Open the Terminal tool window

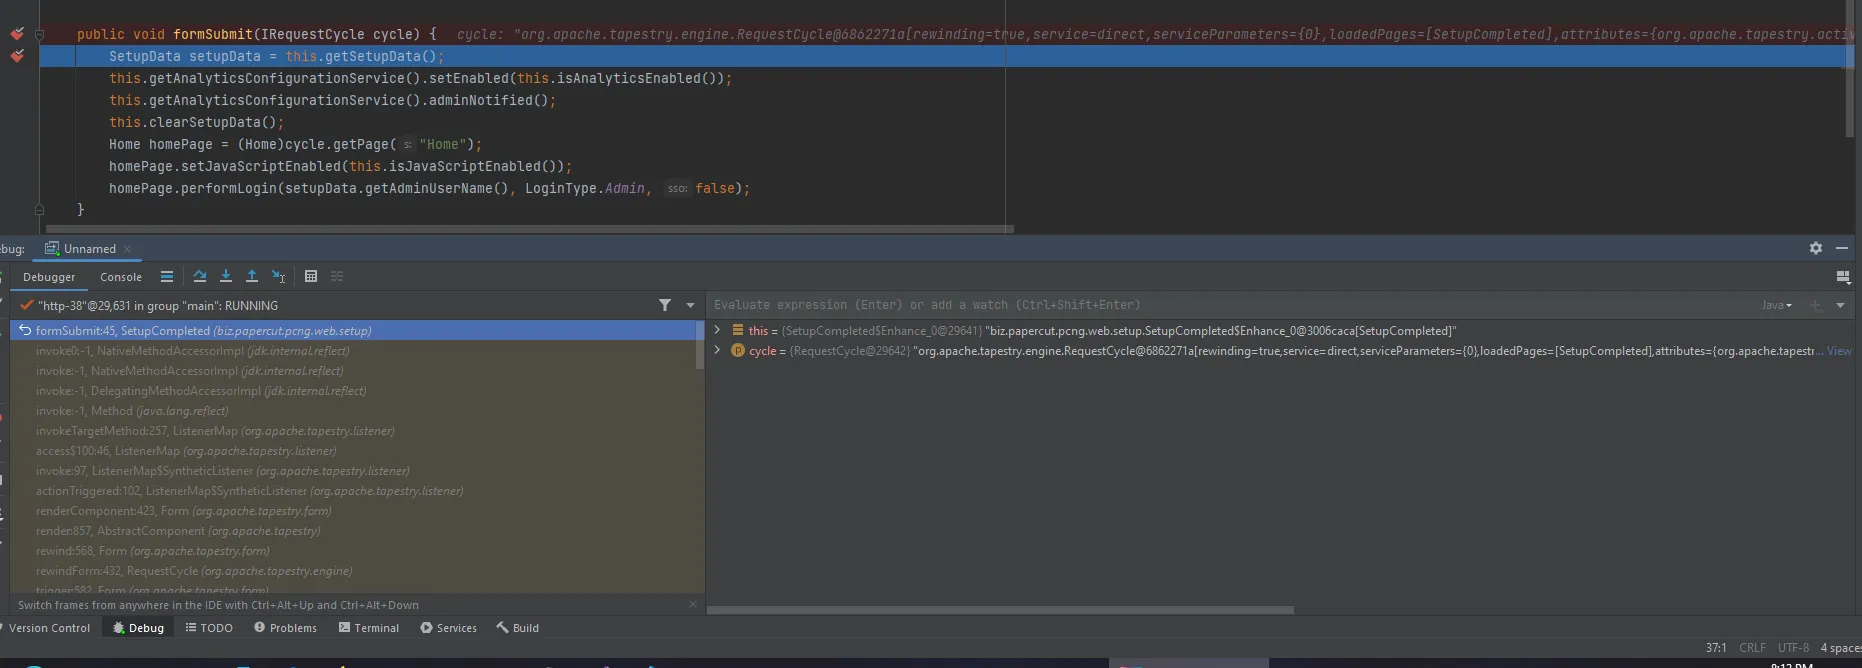pyautogui.click(x=369, y=628)
